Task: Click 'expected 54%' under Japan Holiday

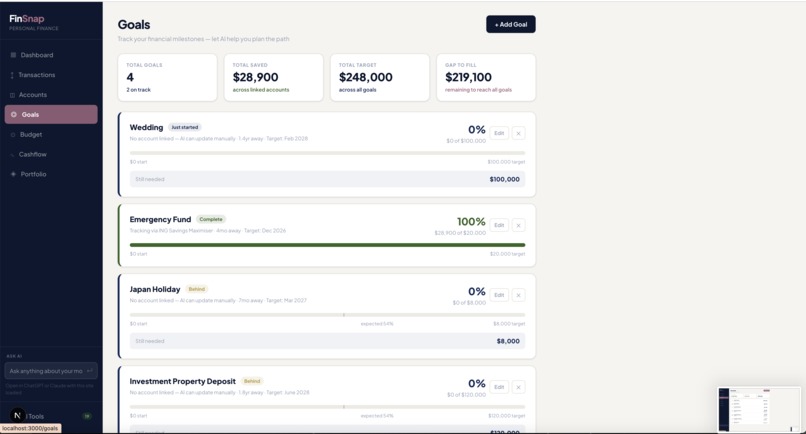Action: click(x=377, y=324)
